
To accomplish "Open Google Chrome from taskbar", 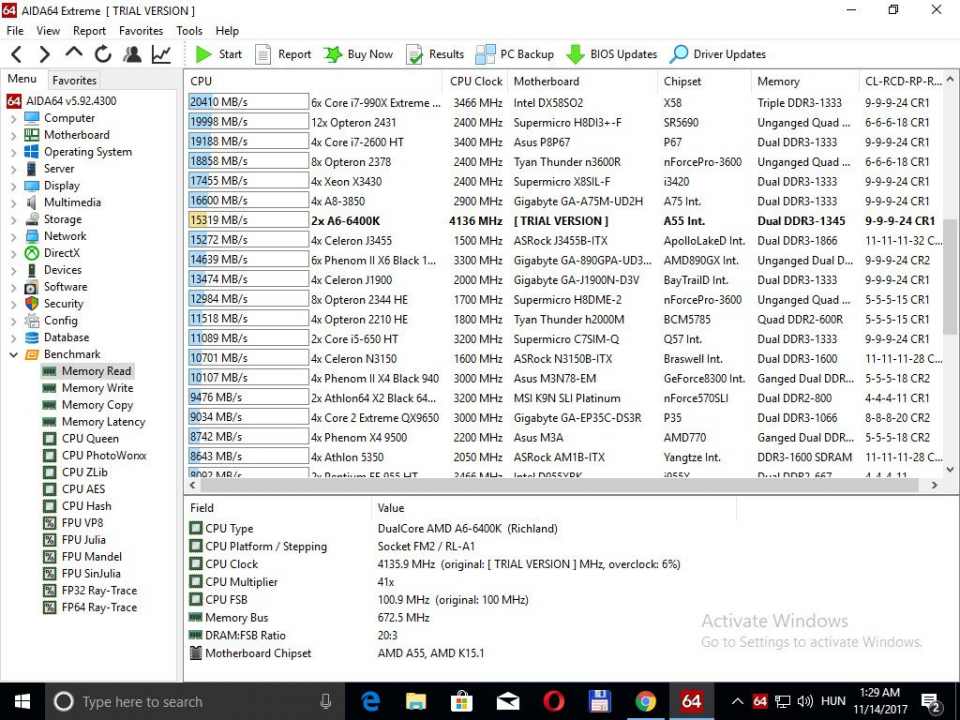I will pos(645,702).
